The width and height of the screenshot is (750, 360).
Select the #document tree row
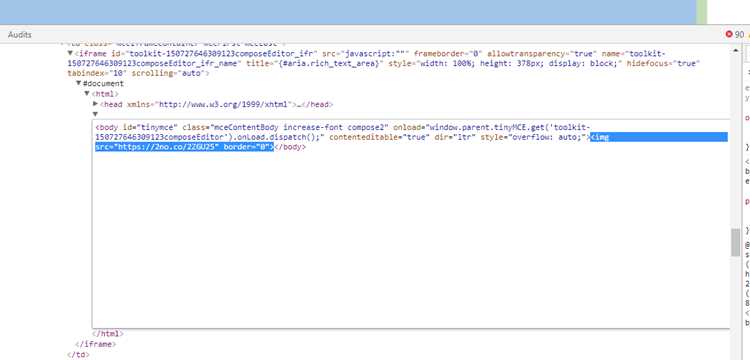[103, 83]
